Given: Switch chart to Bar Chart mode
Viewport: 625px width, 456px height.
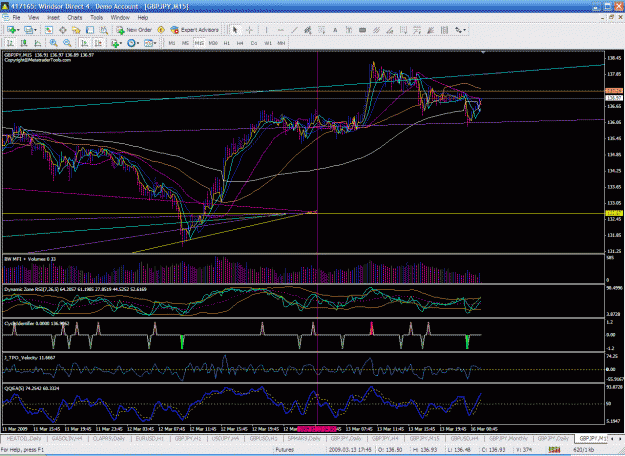Looking at the screenshot, I should (x=10, y=43).
